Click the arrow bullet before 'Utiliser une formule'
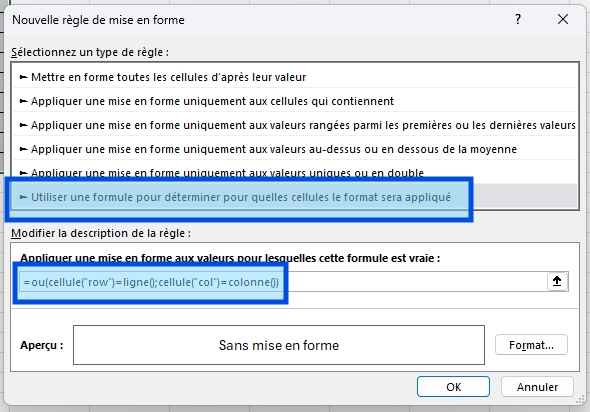Screen dimensions: 590x412 coord(23,197)
